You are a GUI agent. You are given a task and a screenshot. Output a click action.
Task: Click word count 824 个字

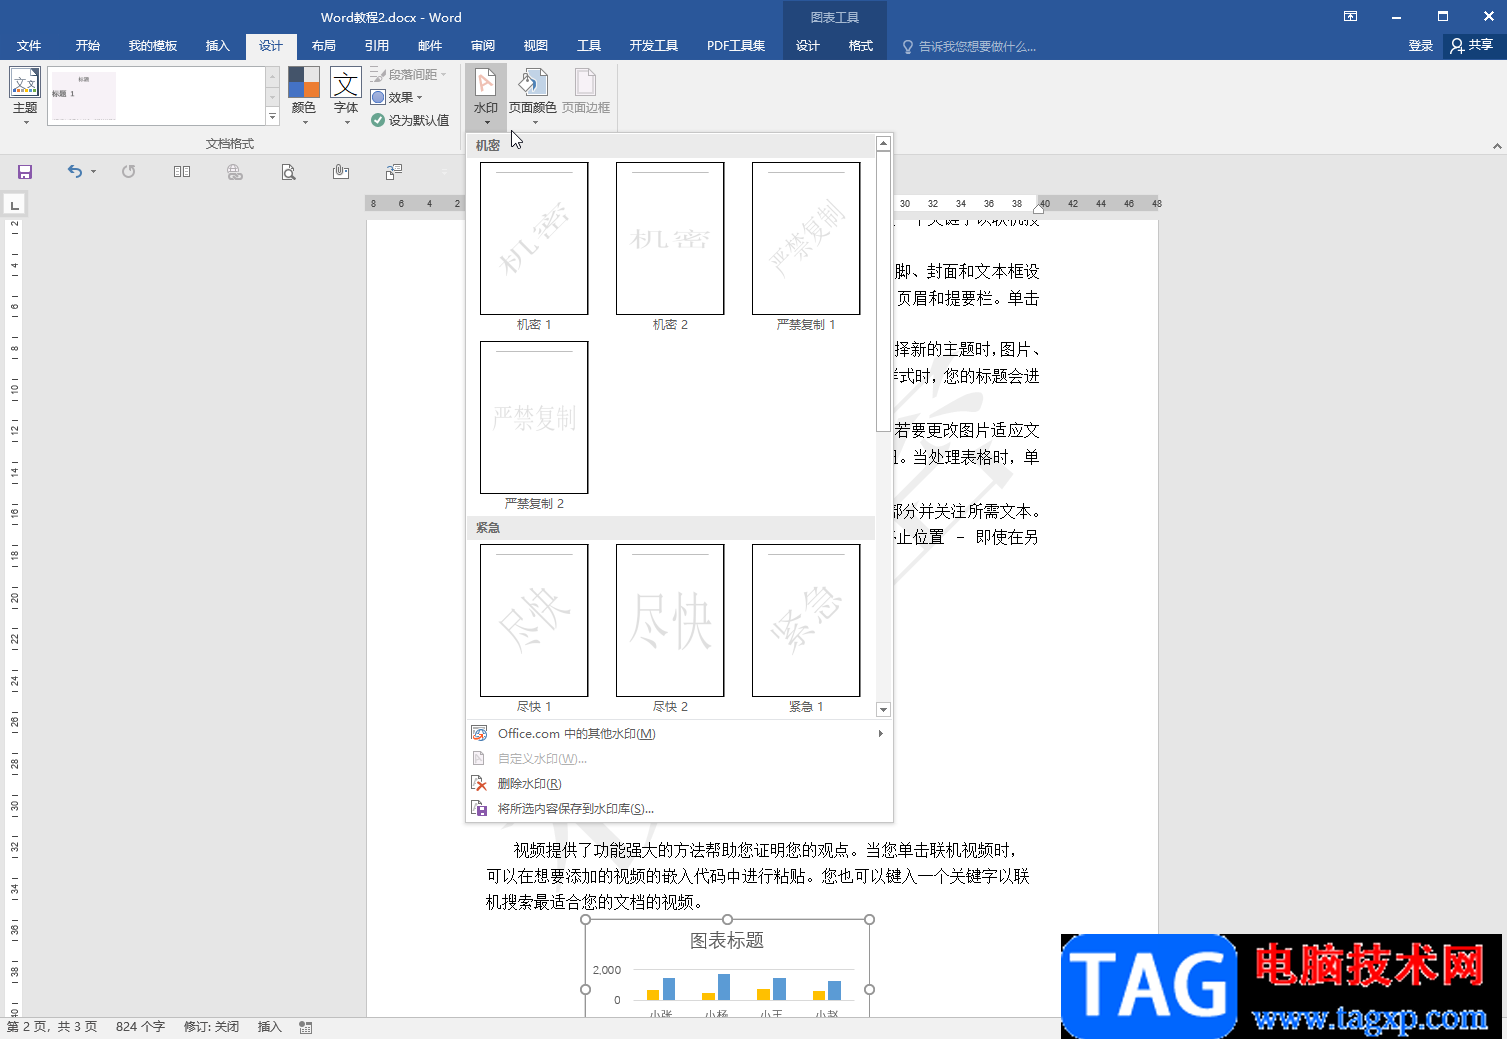[x=140, y=1027]
